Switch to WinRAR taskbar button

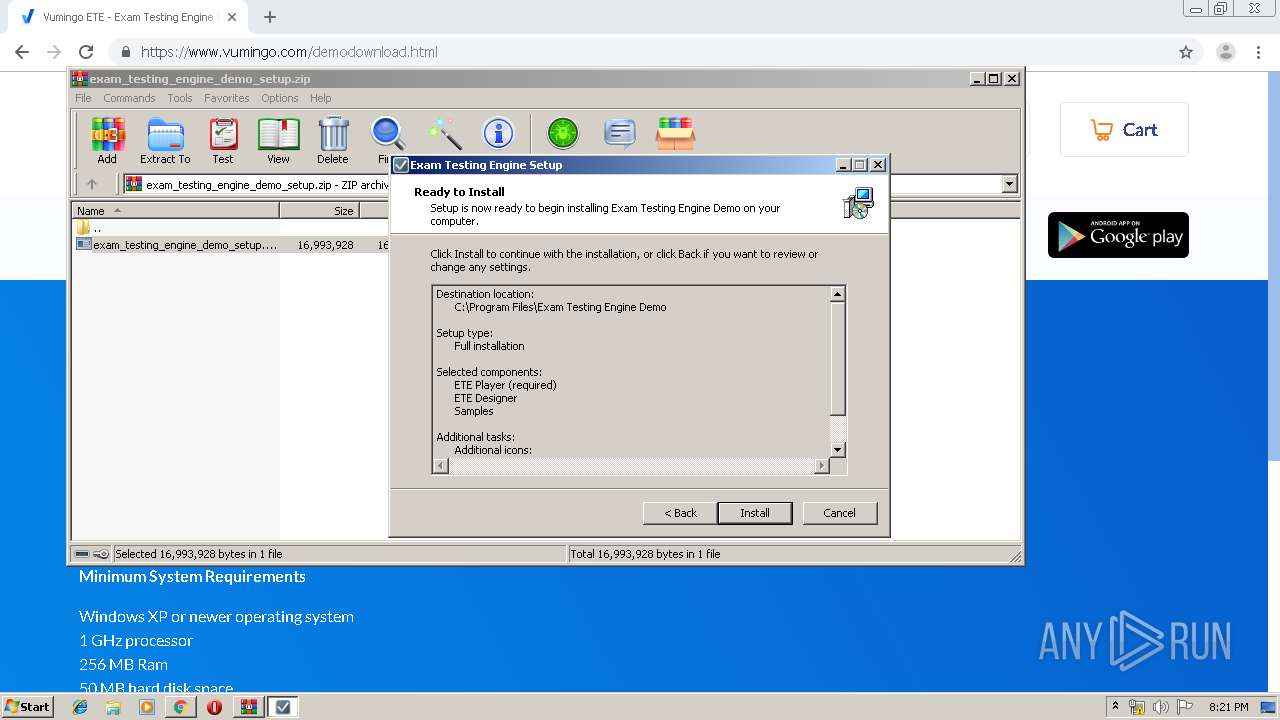coord(248,707)
